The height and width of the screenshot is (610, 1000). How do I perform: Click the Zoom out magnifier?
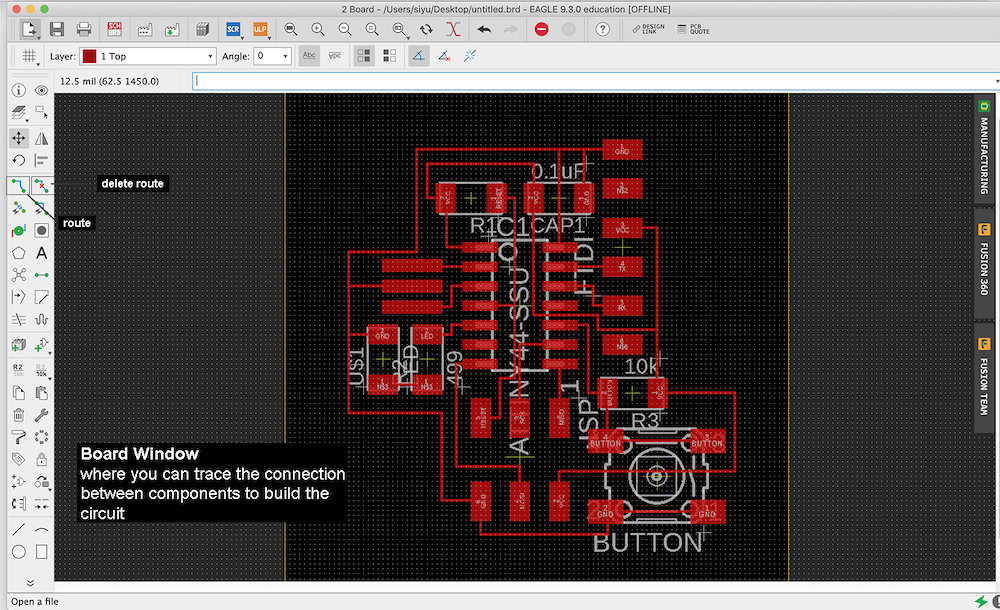click(345, 29)
